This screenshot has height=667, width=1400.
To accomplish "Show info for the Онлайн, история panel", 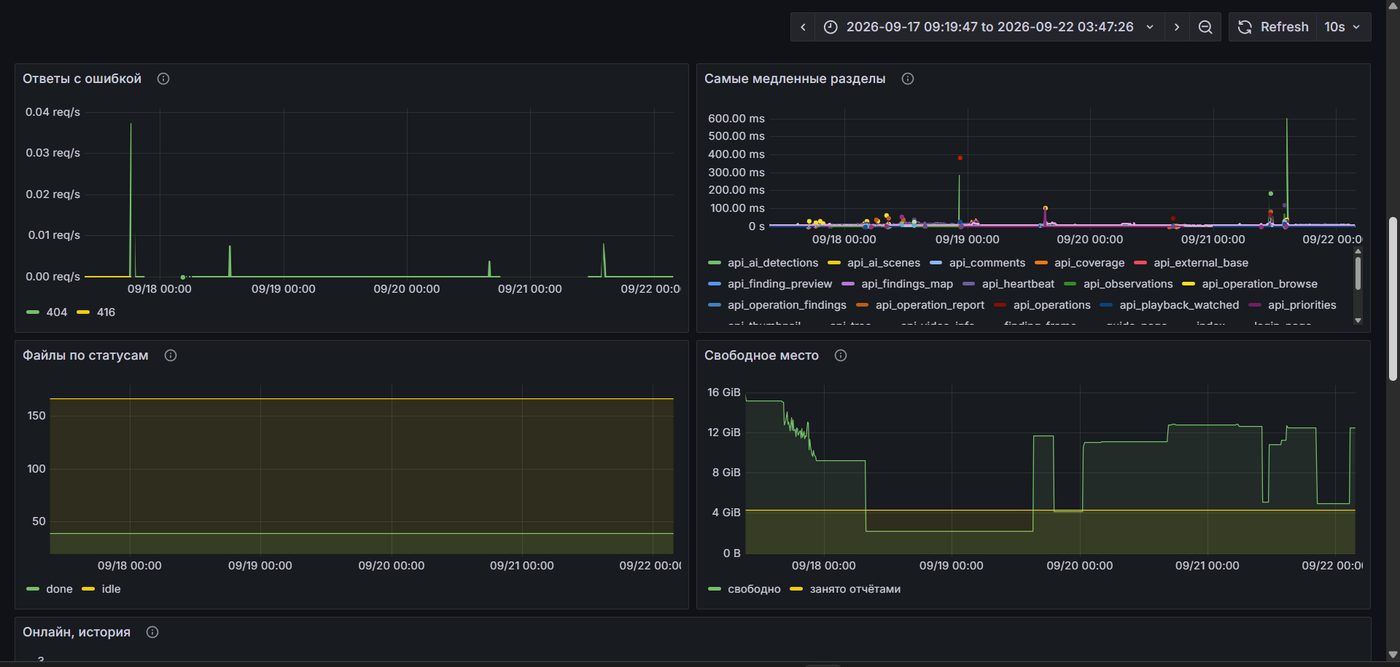I will 152,633.
